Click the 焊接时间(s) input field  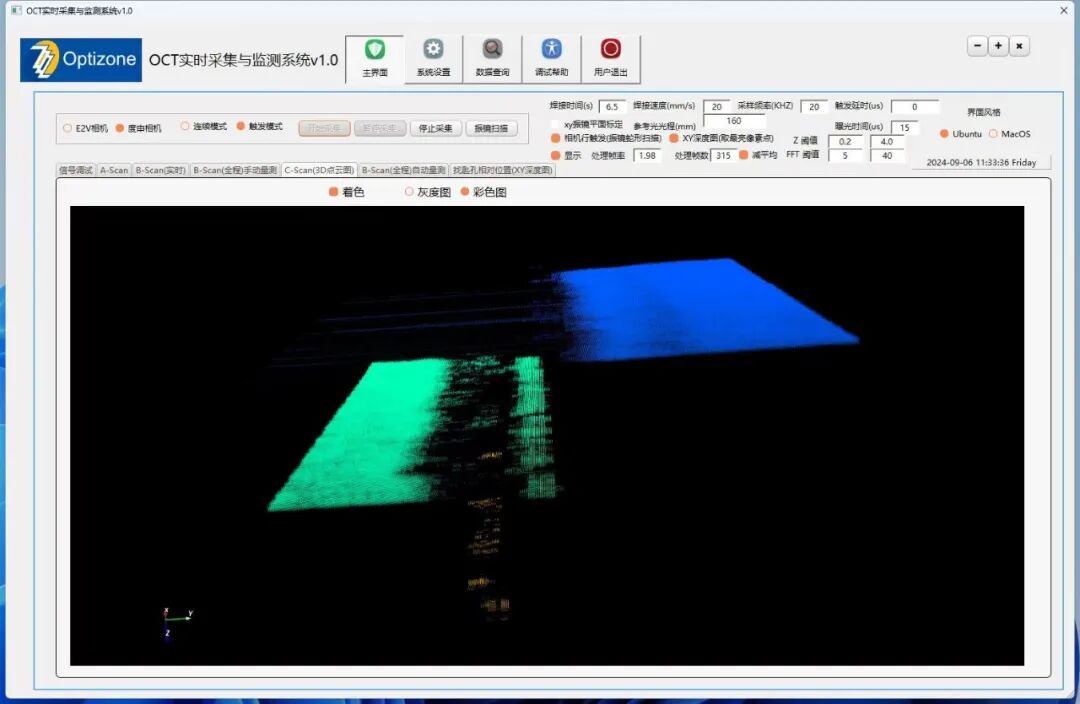click(612, 107)
